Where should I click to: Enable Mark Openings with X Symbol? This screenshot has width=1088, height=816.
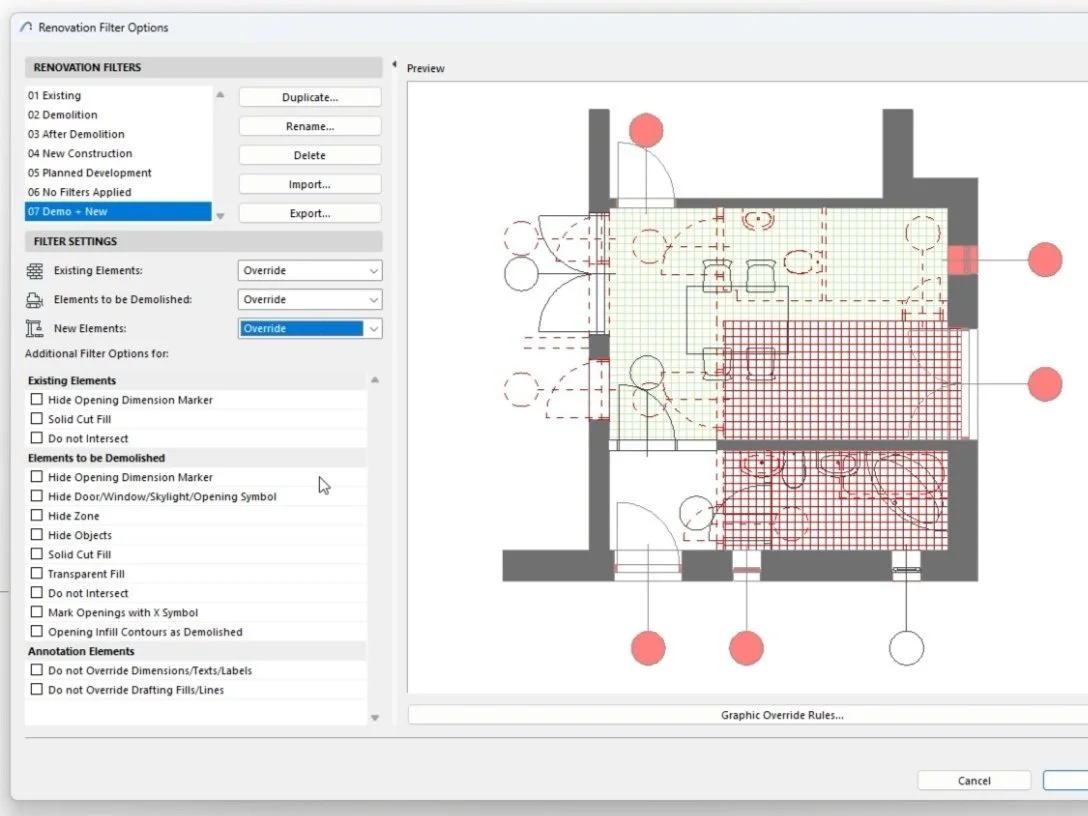pos(37,612)
